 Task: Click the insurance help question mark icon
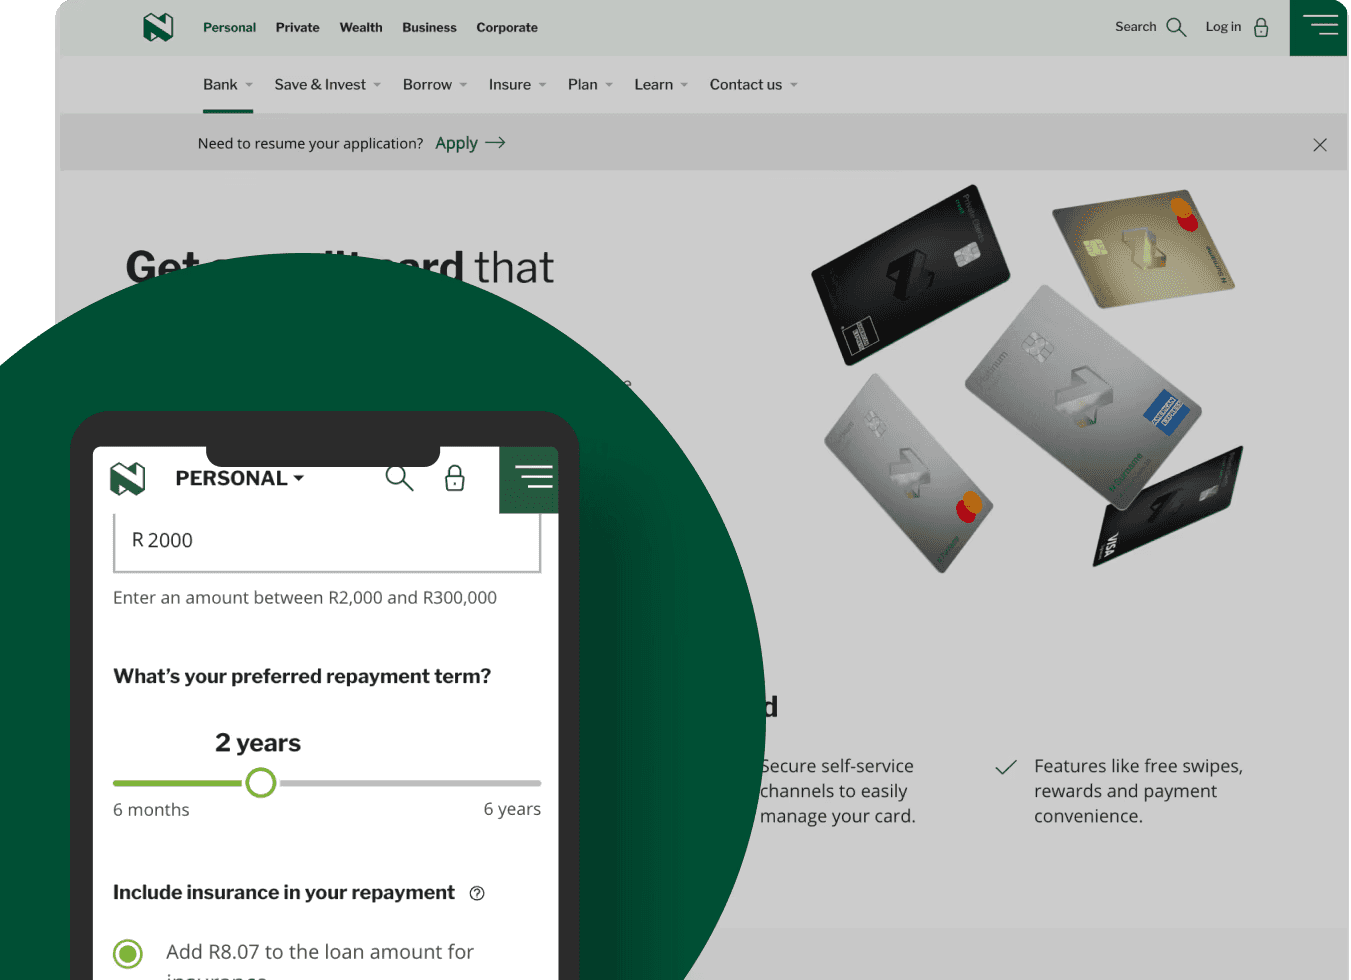477,893
